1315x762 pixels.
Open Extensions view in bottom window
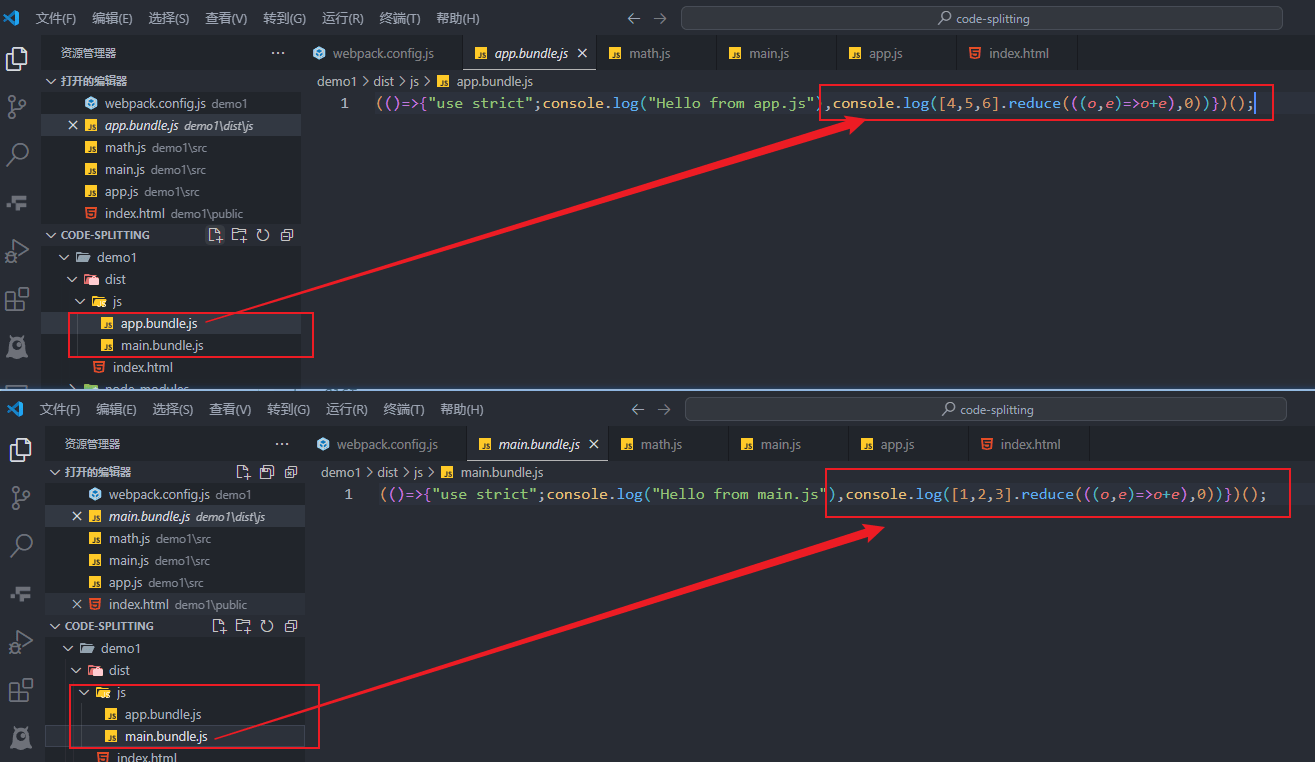click(20, 690)
